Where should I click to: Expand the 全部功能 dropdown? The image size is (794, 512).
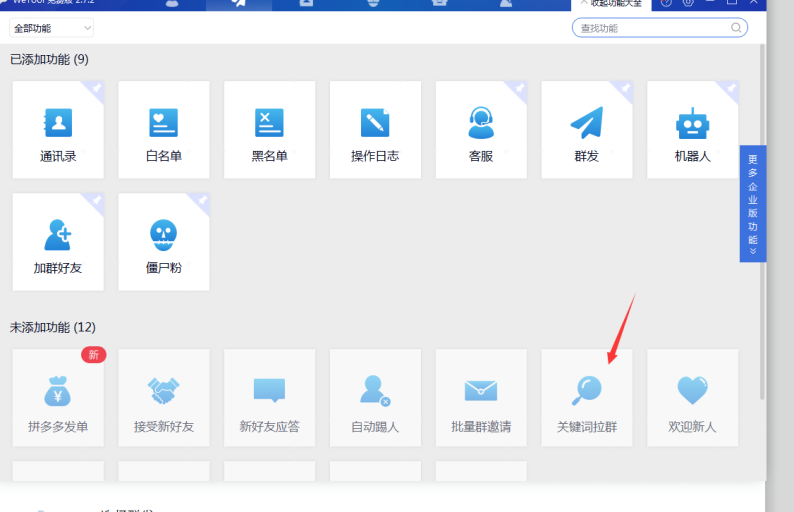52,28
